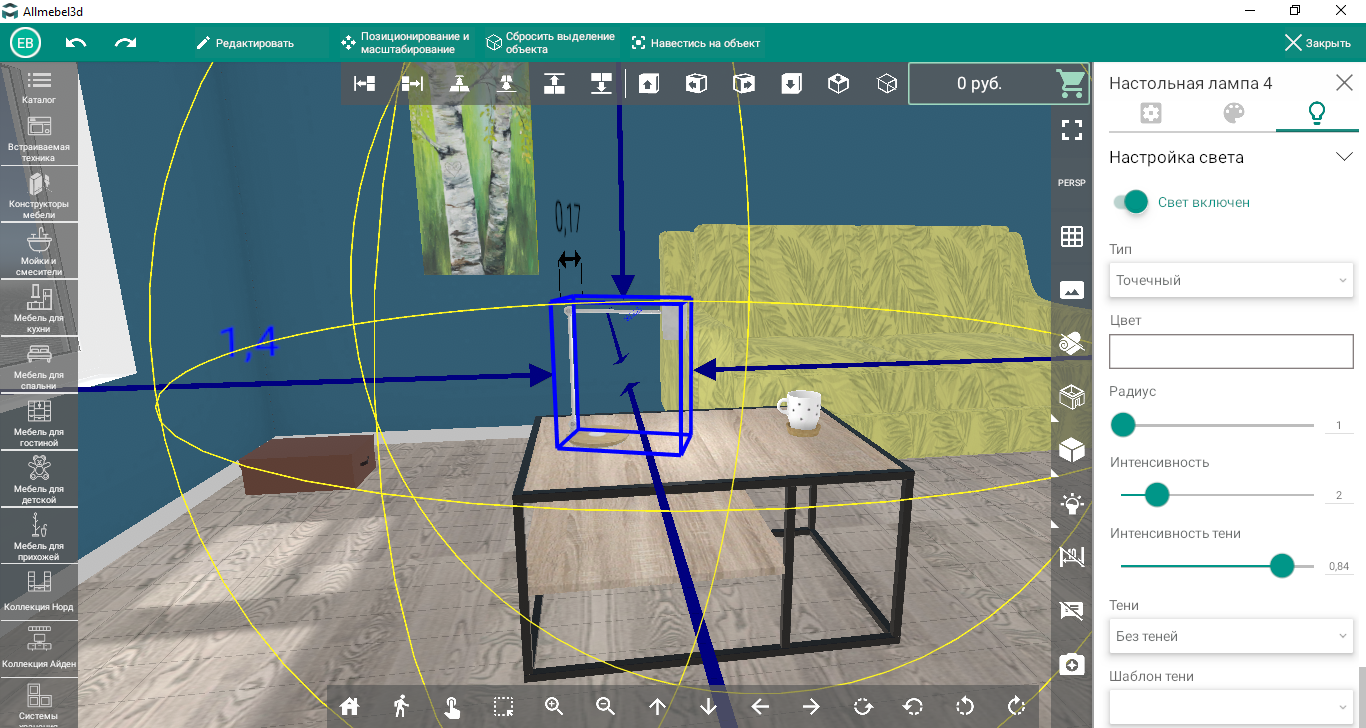The height and width of the screenshot is (728, 1366).
Task: Open the Каталог menu
Action: 40,87
